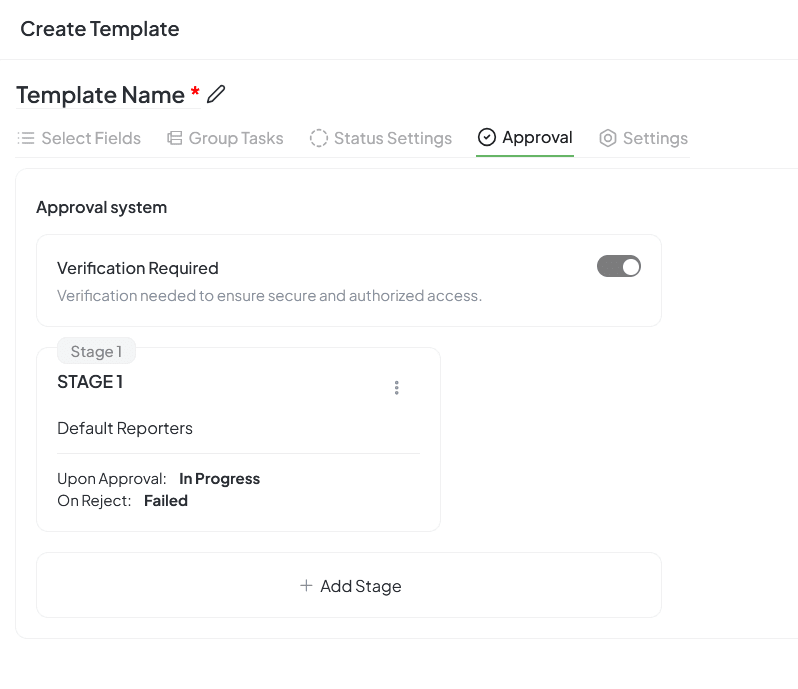Click the In Progress approval status
This screenshot has width=798, height=689.
(219, 479)
